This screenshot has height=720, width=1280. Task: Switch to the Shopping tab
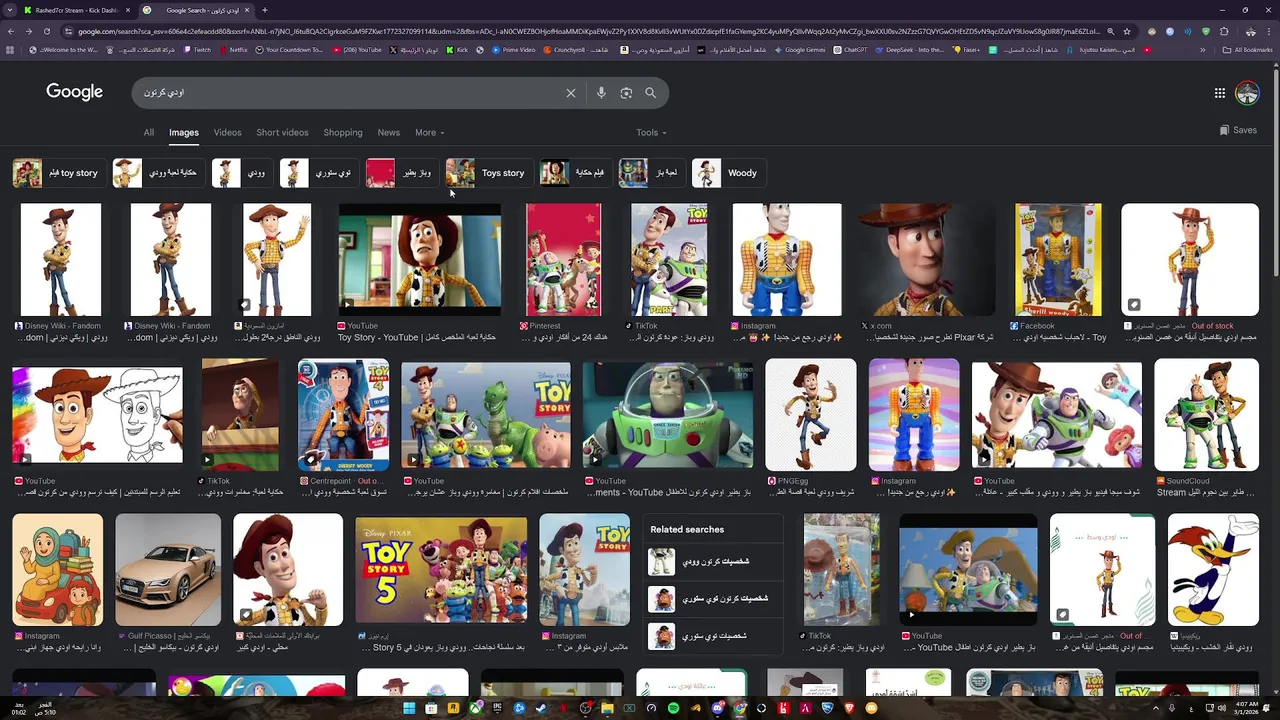343,132
